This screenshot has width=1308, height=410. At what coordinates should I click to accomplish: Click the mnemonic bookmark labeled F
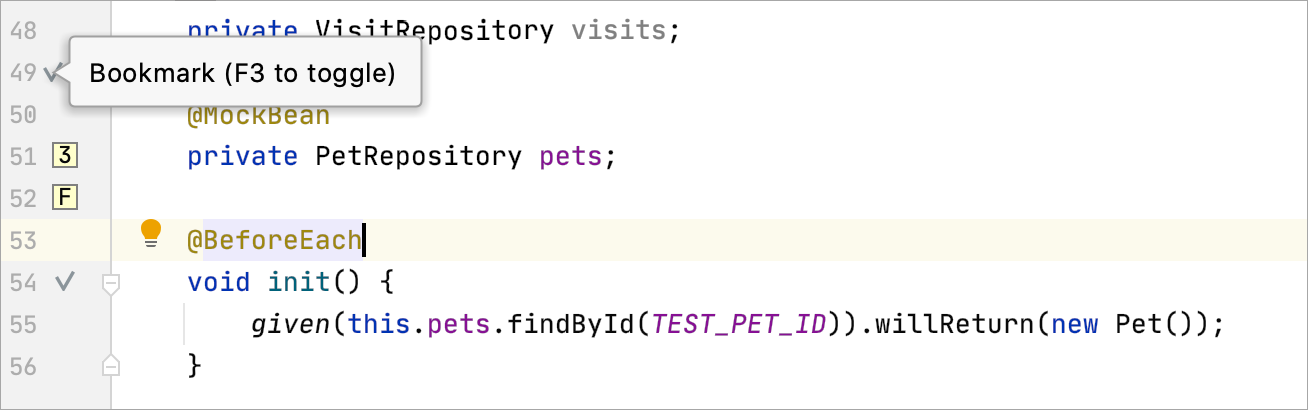click(x=64, y=197)
